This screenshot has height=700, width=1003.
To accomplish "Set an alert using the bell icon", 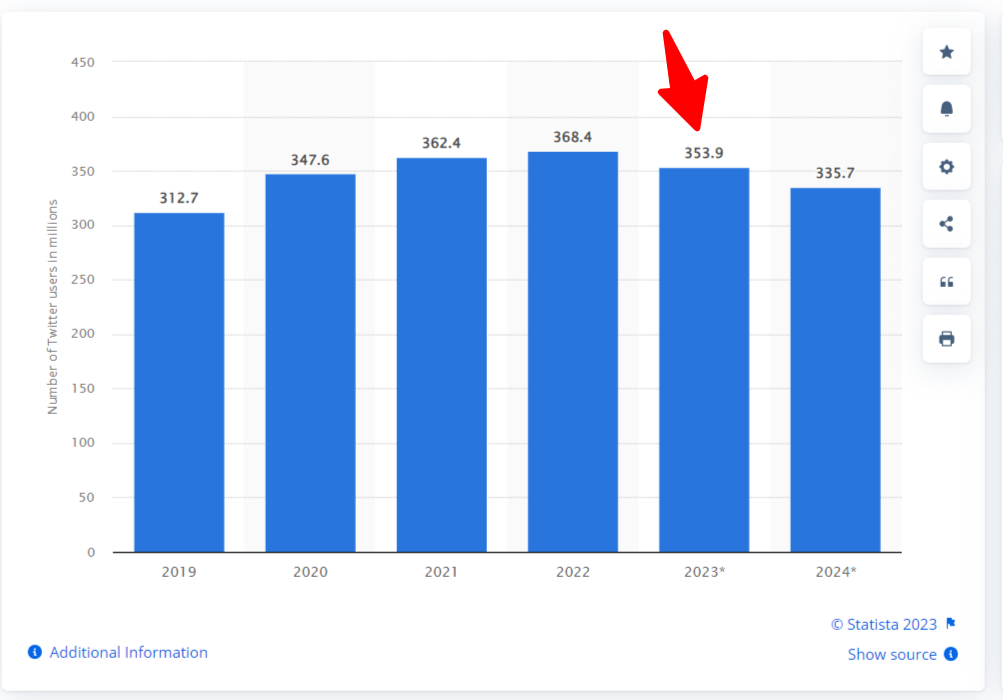I will pyautogui.click(x=945, y=109).
